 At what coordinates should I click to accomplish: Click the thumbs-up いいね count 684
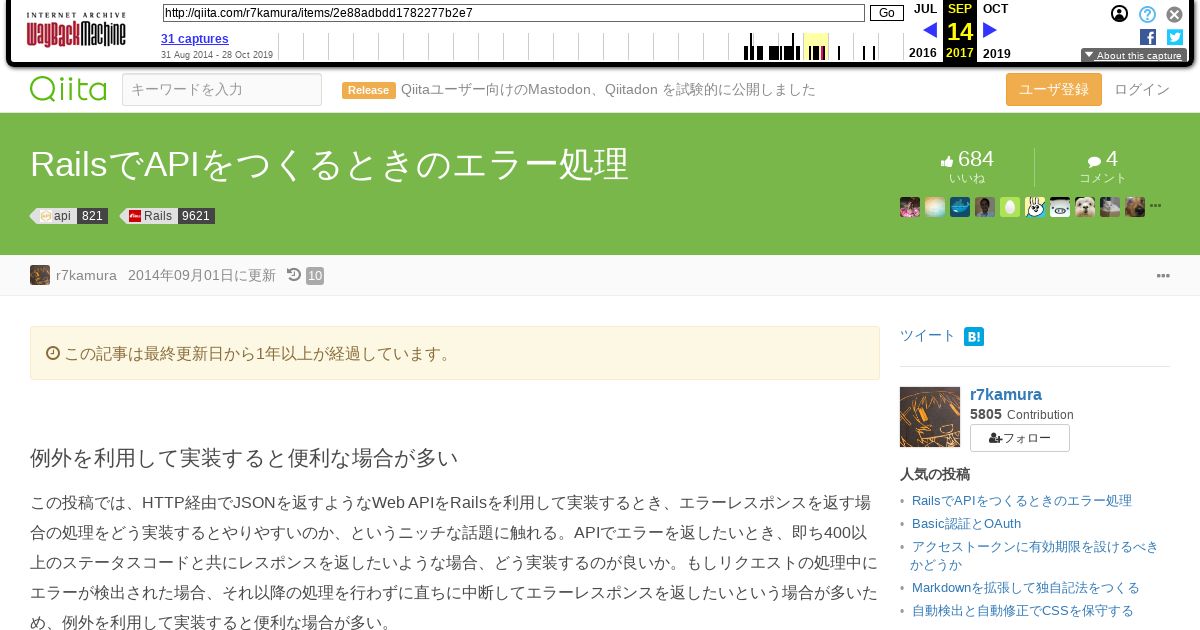click(967, 159)
